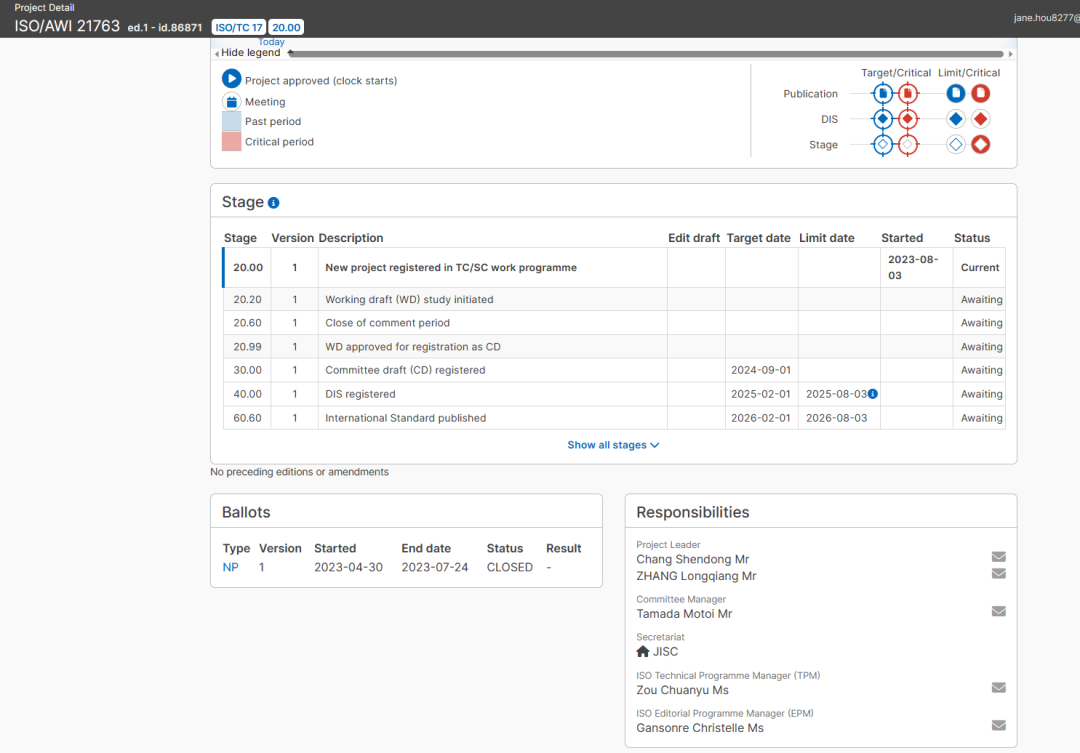Click the info icon beside 2025-08-03 limit date
The width and height of the screenshot is (1080, 753).
click(873, 394)
